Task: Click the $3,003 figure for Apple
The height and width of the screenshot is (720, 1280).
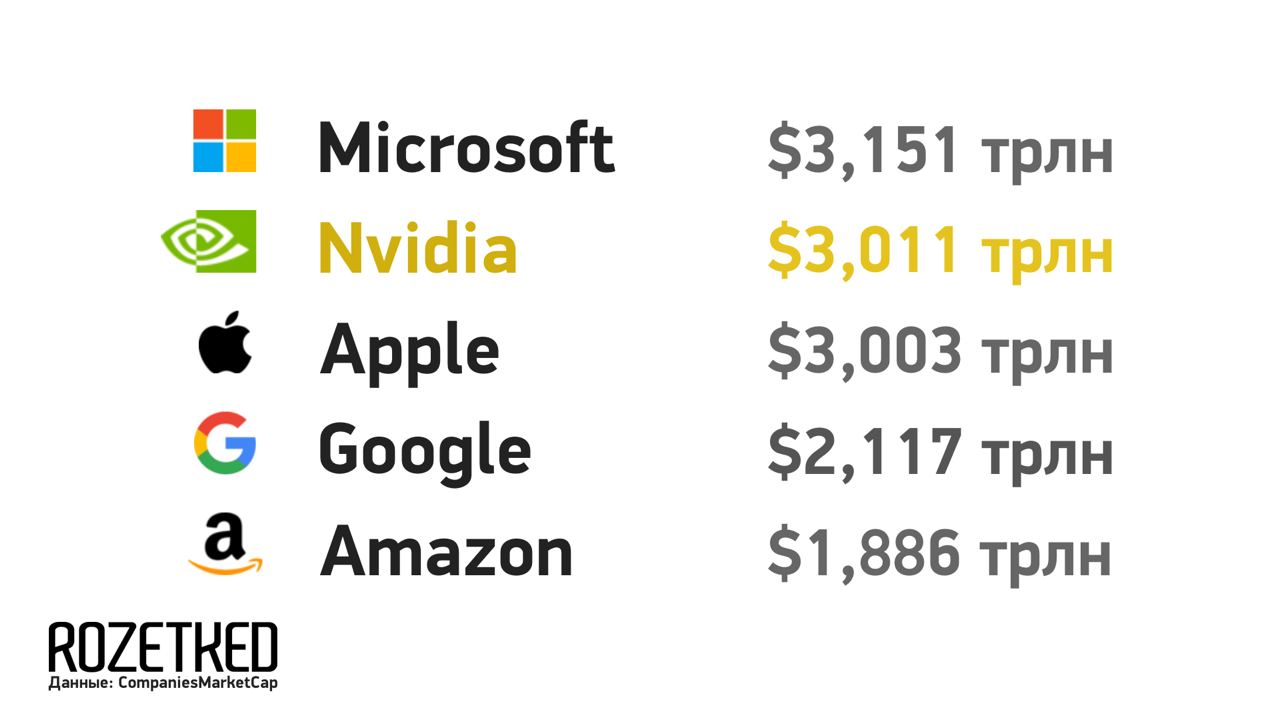Action: 864,351
